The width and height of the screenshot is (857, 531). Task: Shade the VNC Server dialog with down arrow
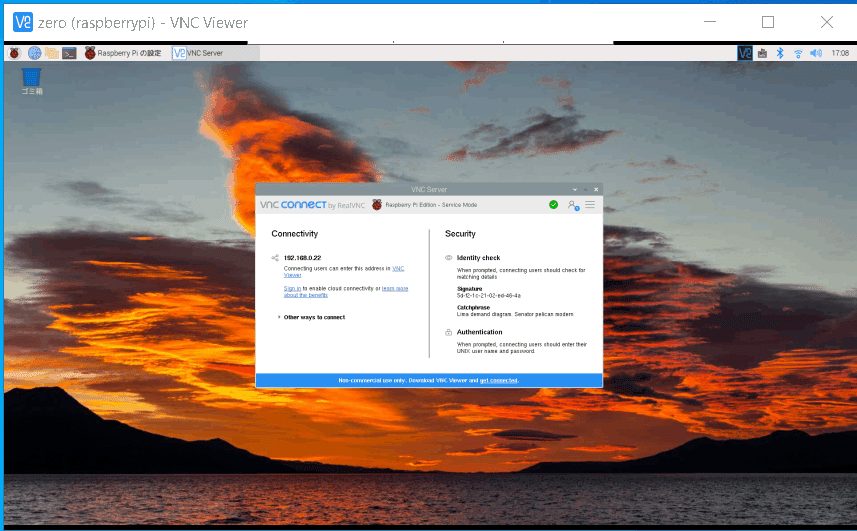click(x=574, y=190)
